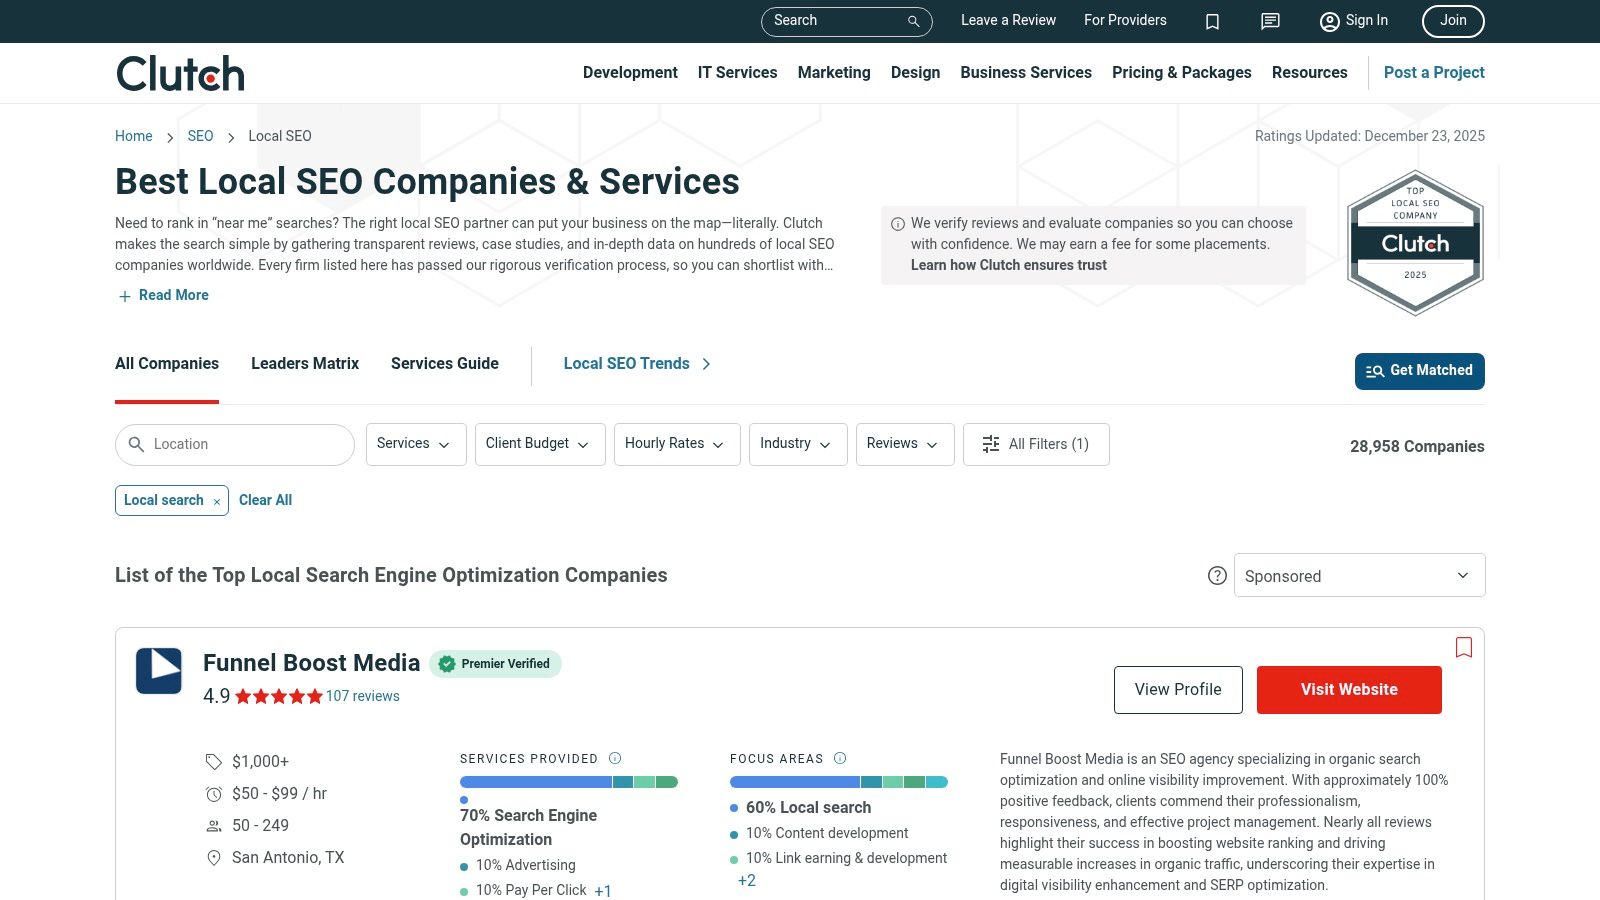The height and width of the screenshot is (900, 1600).
Task: Open the Hourly Rates dropdown
Action: point(676,444)
